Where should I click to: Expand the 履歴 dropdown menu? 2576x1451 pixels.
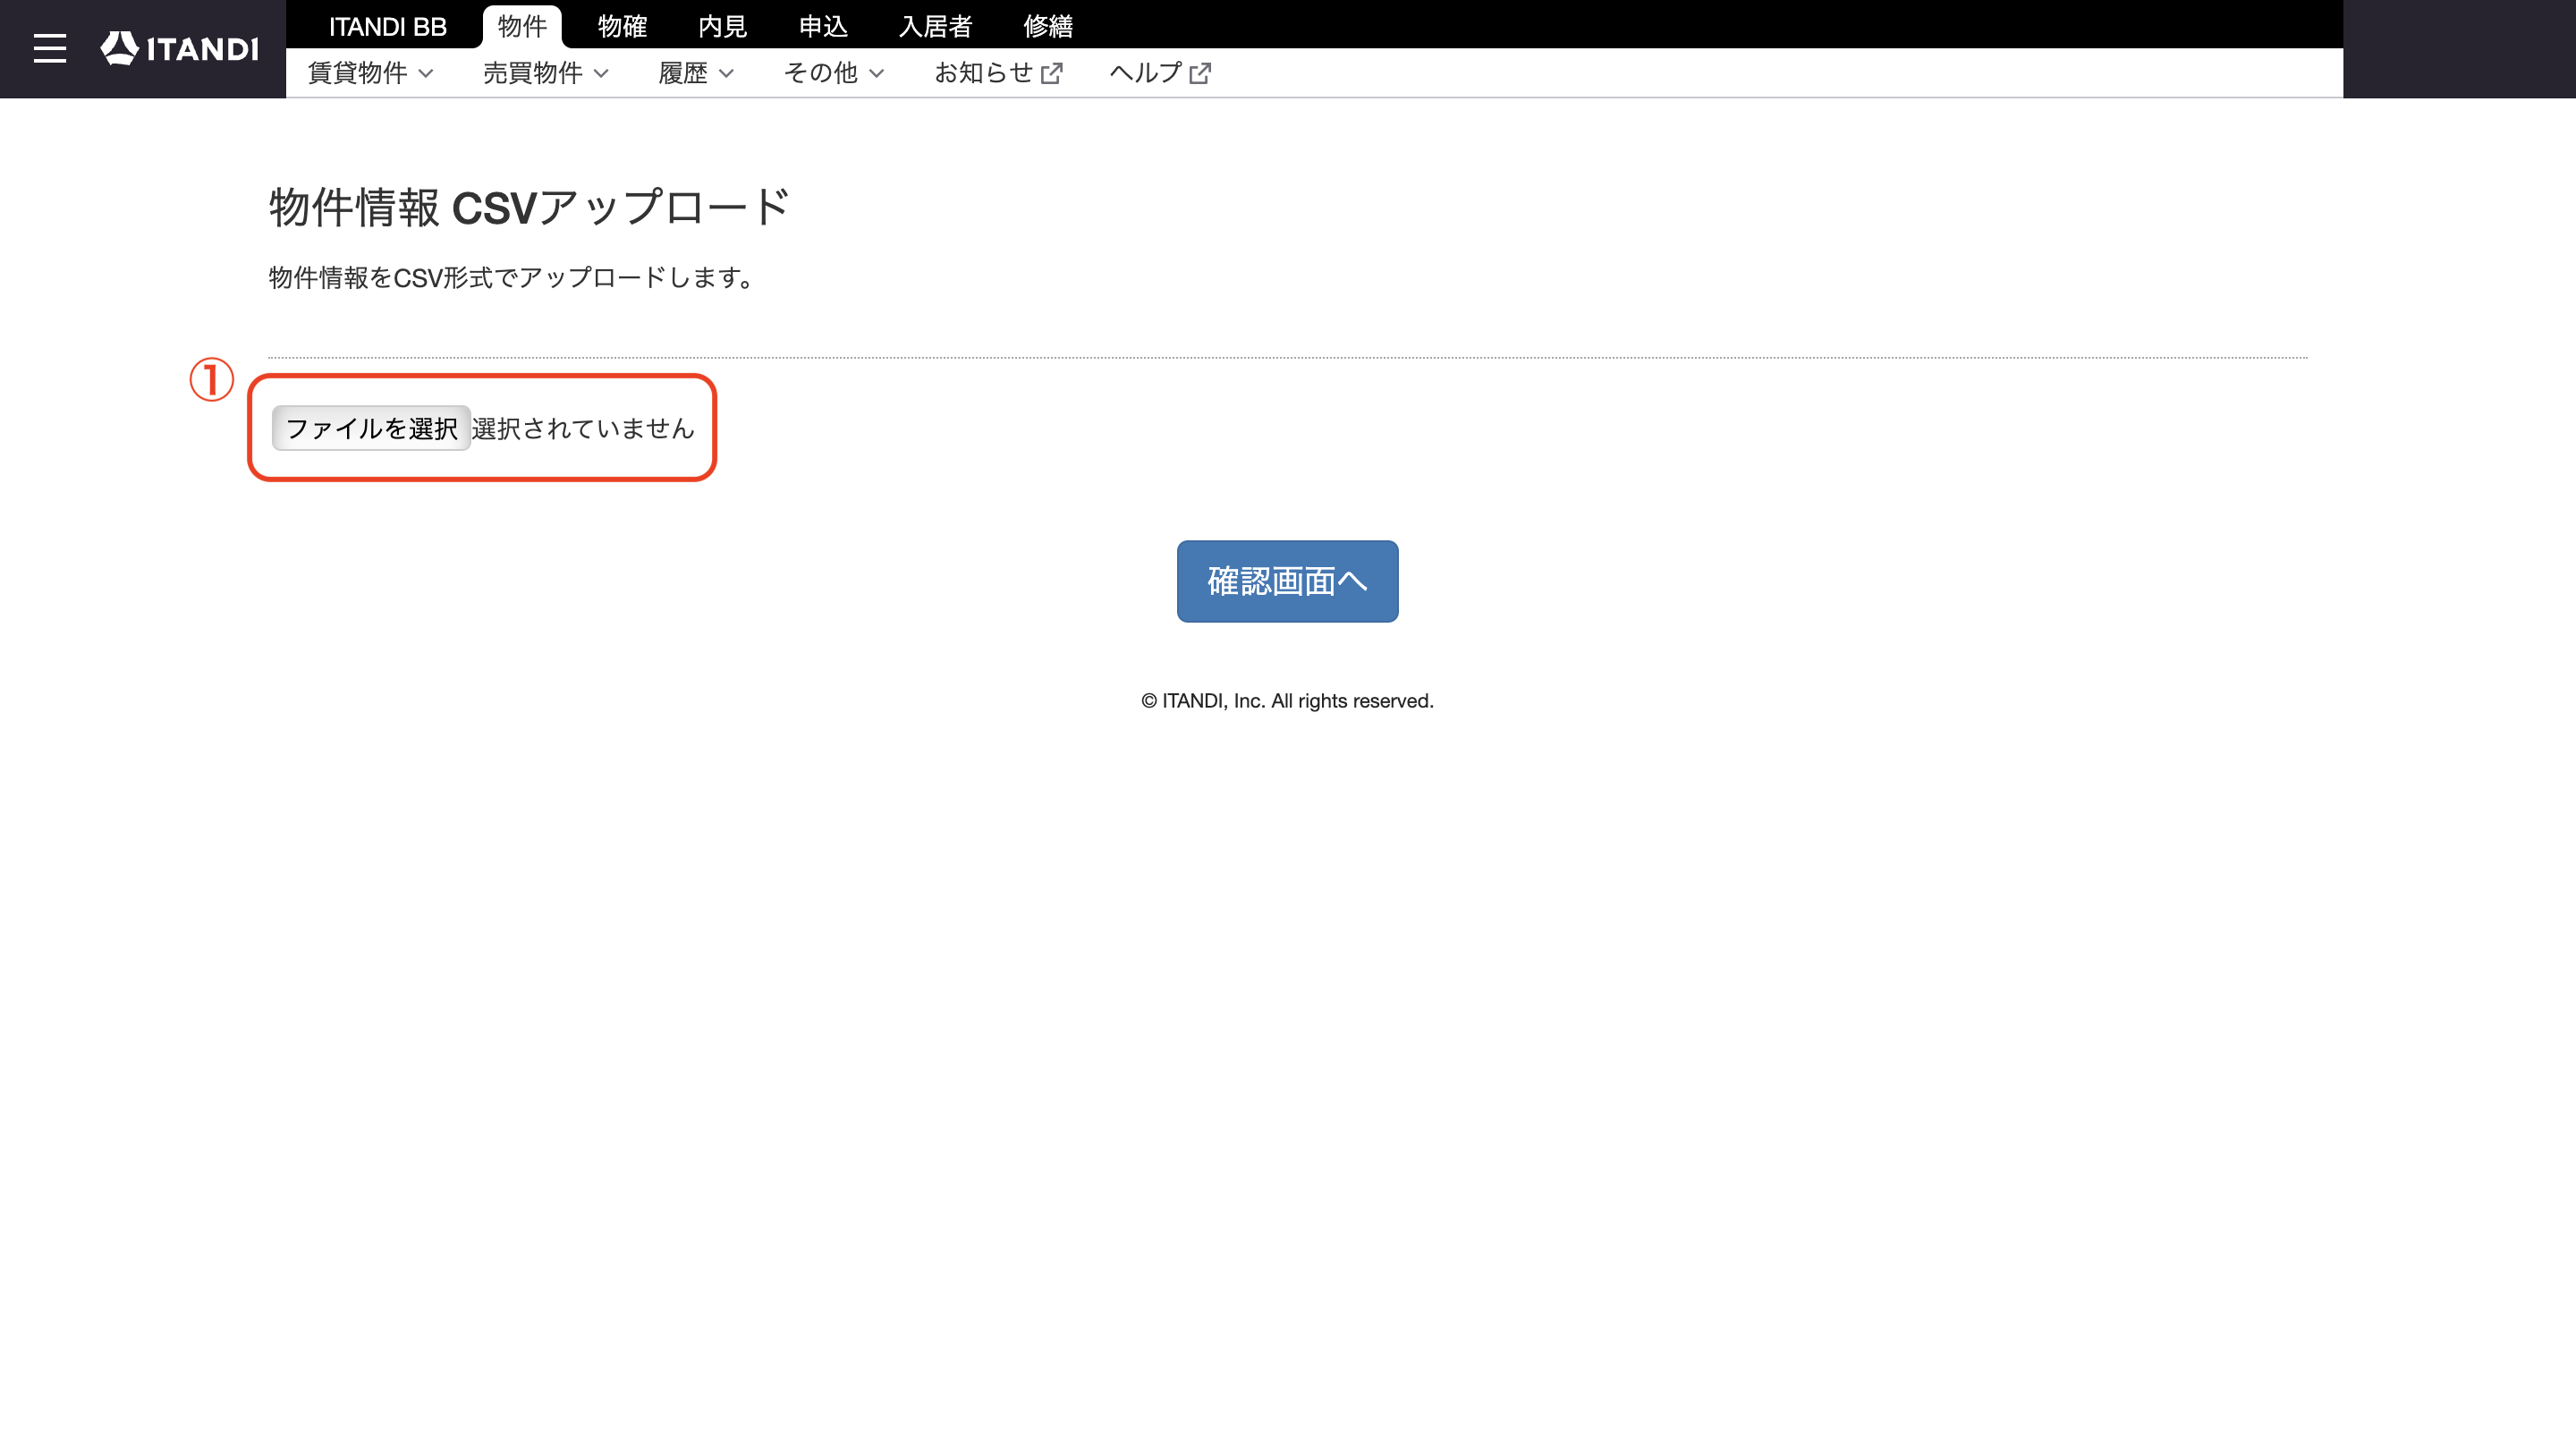(x=696, y=73)
